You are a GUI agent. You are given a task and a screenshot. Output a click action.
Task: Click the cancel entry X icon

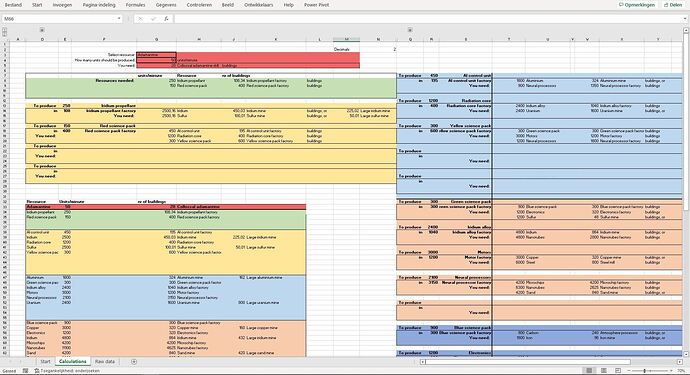[140, 19]
